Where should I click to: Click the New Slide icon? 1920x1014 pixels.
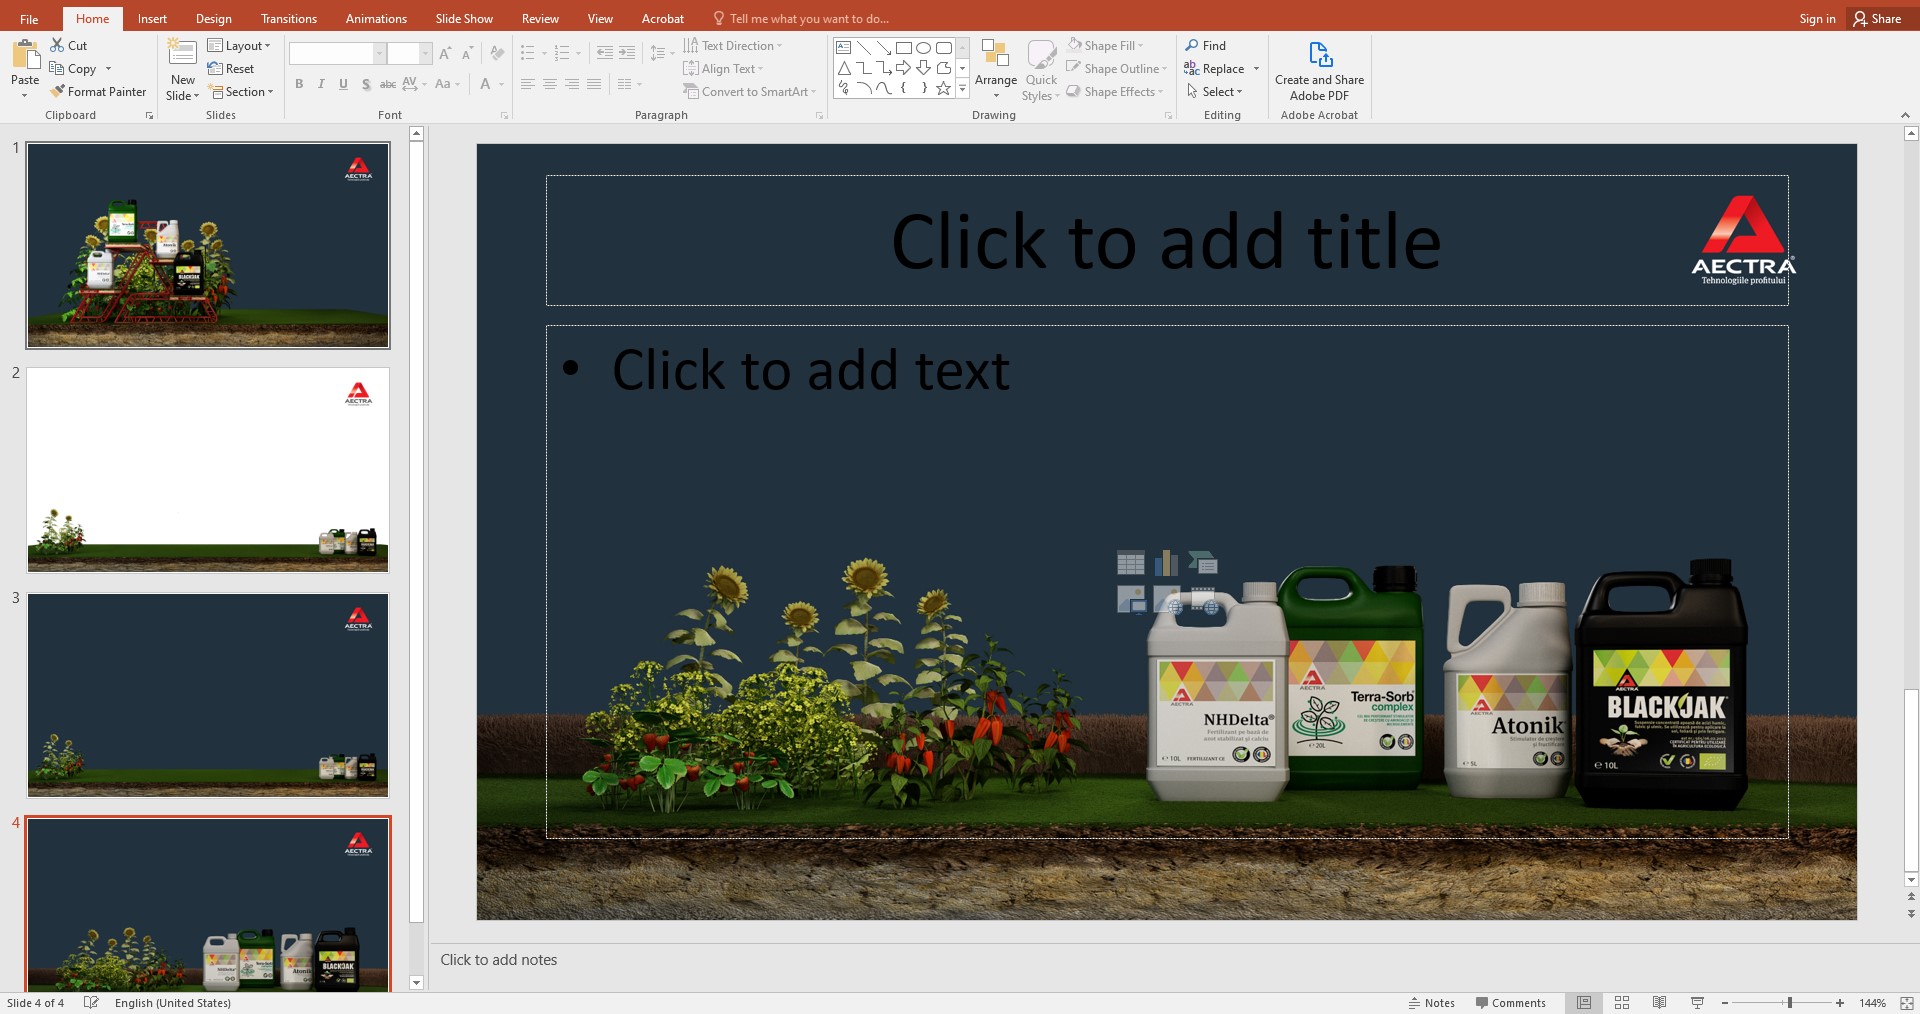[x=182, y=54]
